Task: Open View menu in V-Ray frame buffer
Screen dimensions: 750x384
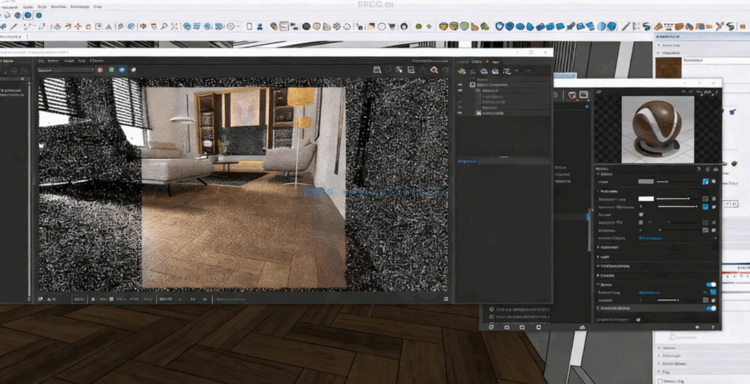Action: [82, 61]
